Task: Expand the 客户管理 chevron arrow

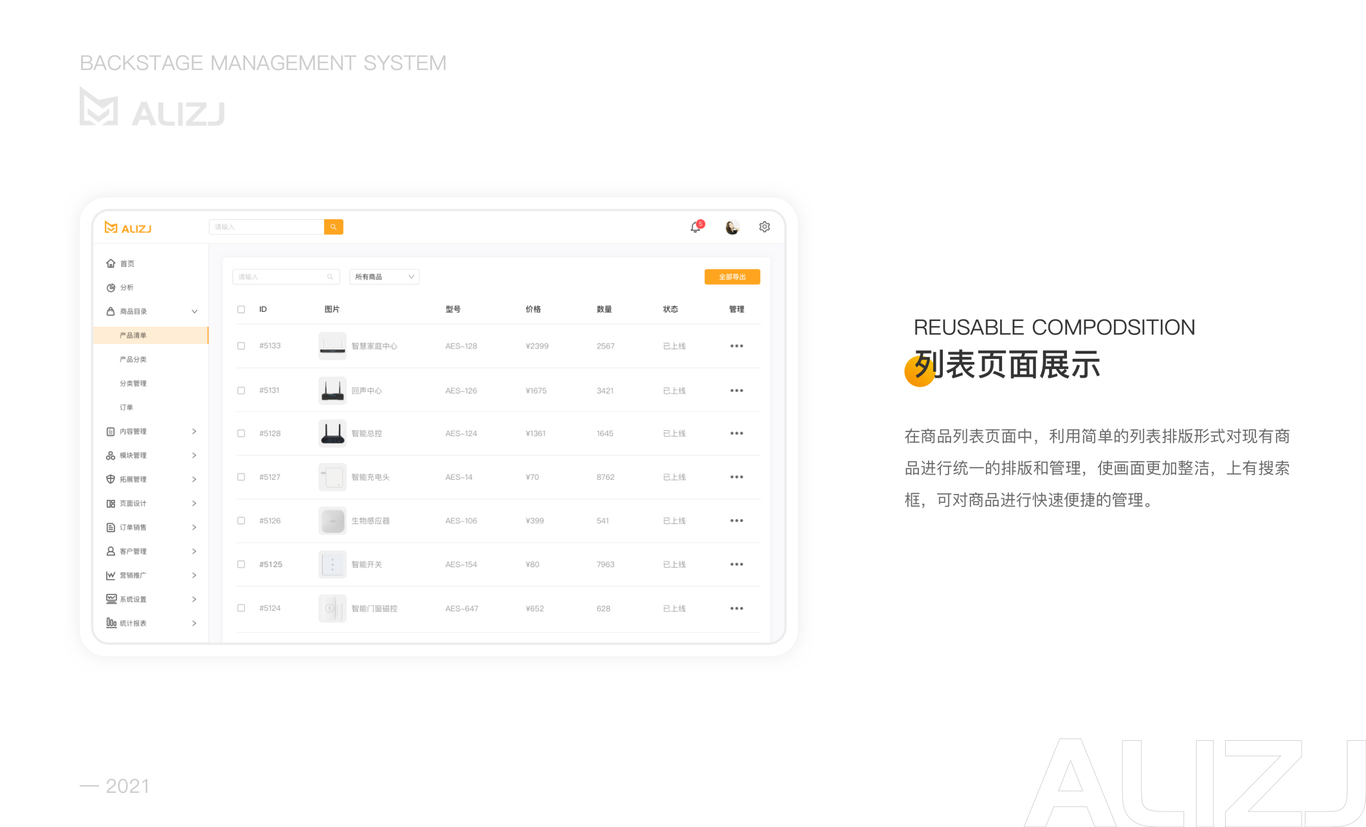Action: (194, 551)
